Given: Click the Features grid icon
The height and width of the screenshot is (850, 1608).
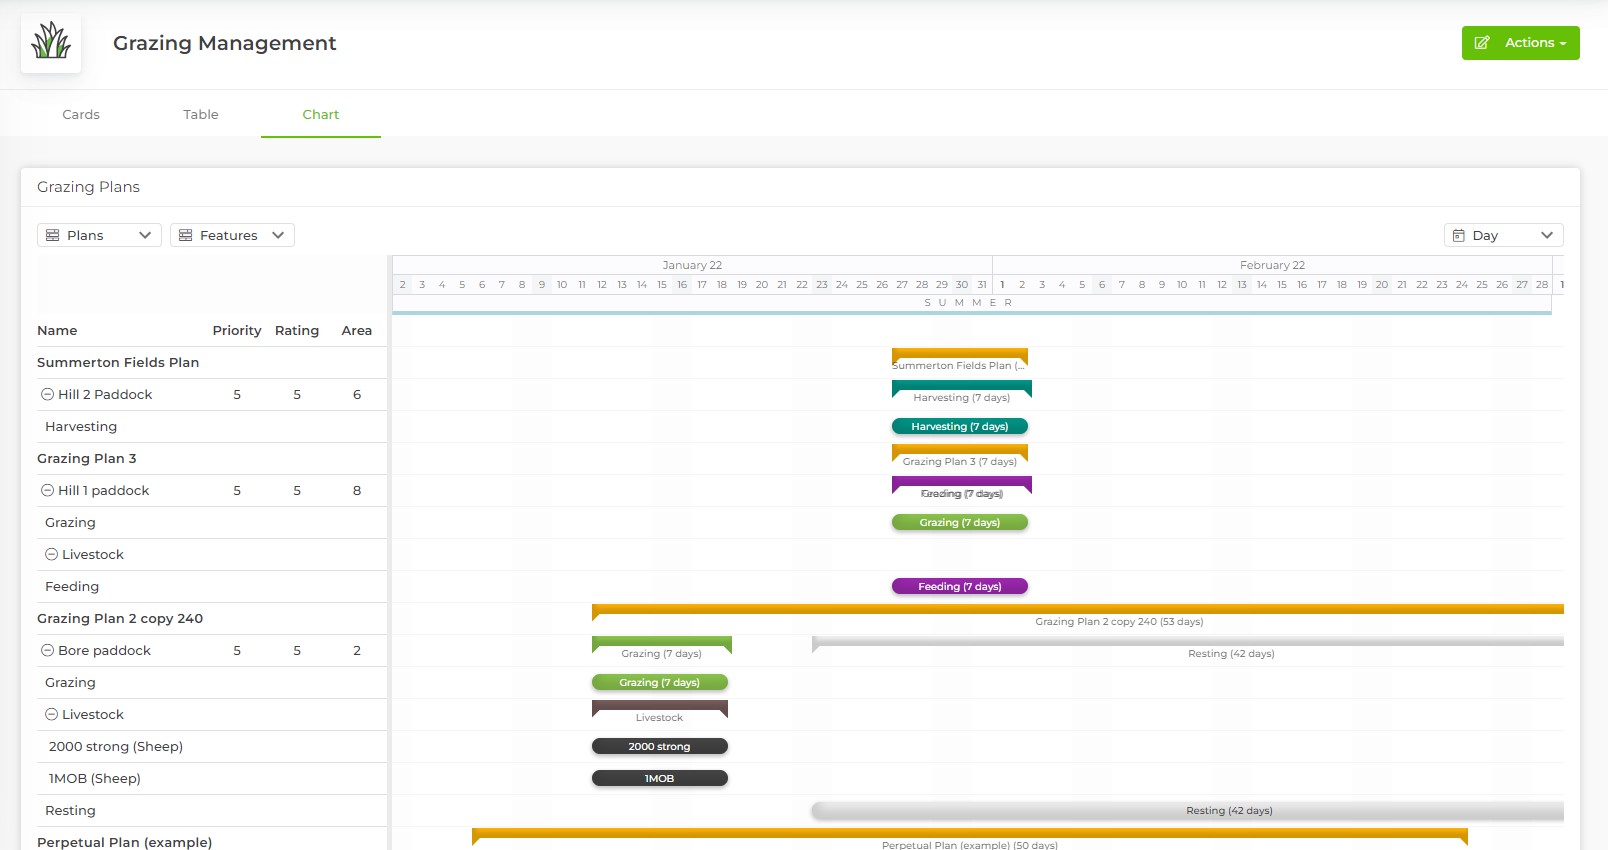Looking at the screenshot, I should coord(185,235).
